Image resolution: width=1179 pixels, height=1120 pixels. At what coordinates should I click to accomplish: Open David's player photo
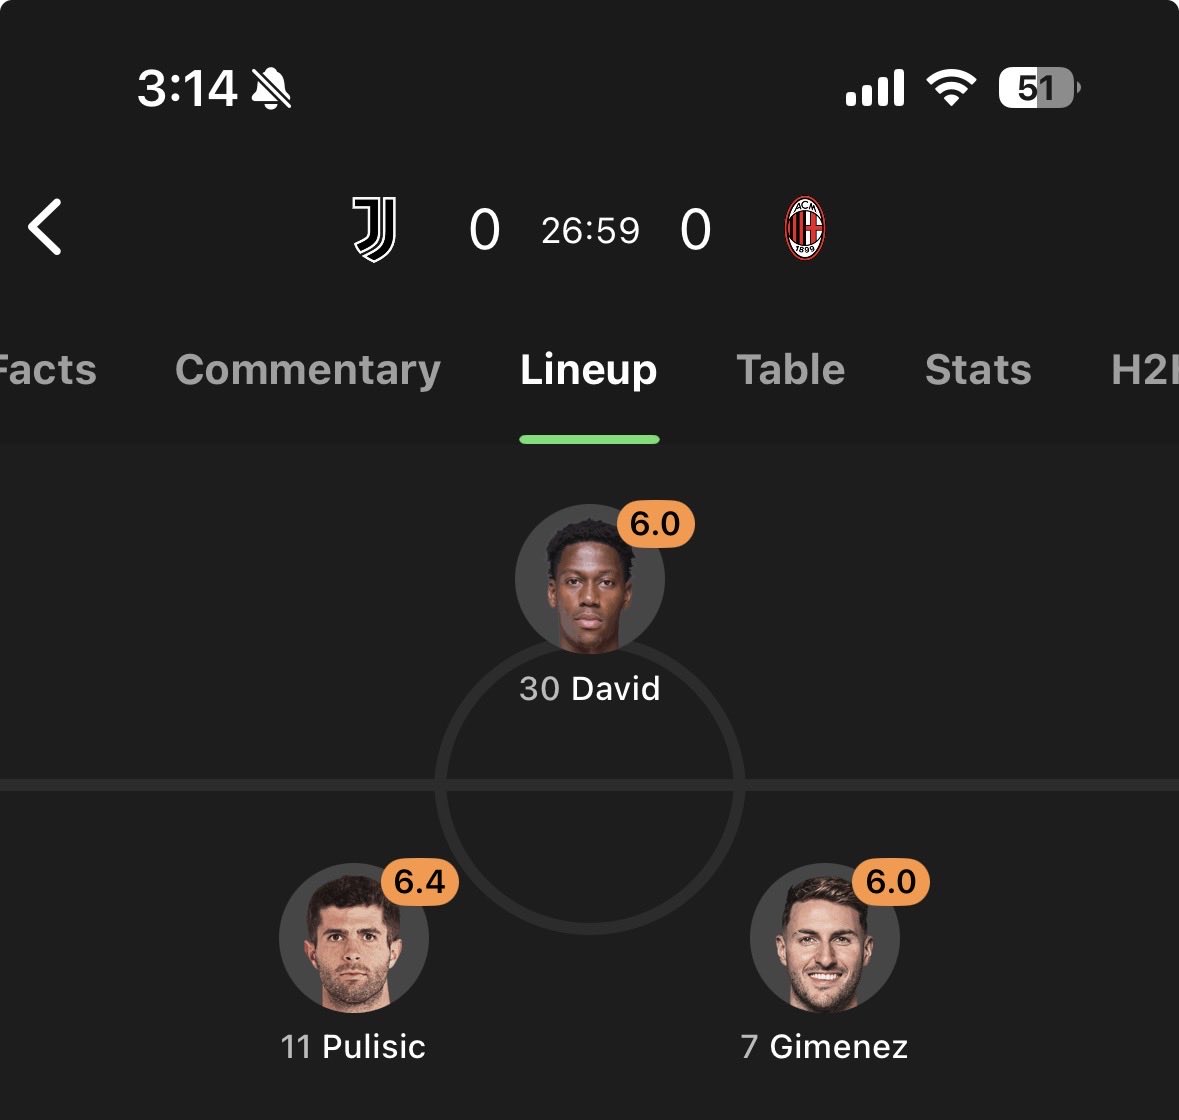(x=589, y=581)
